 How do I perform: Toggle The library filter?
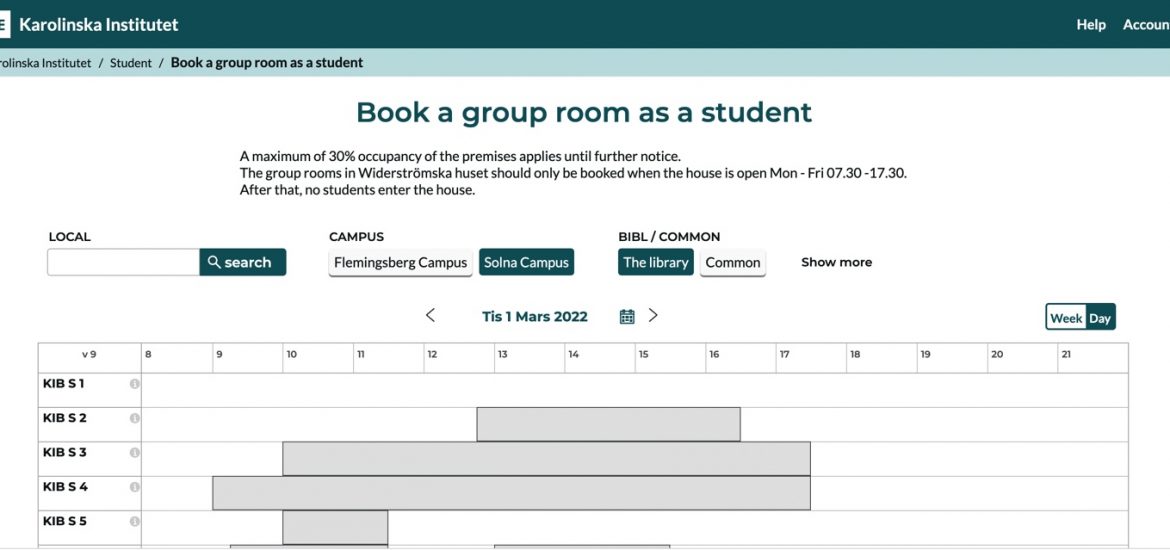656,263
